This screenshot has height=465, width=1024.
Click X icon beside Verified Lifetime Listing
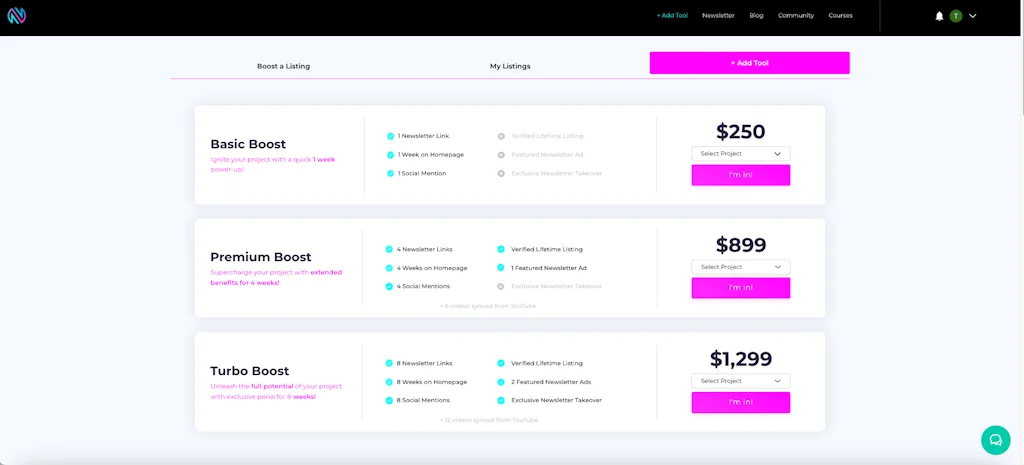(x=501, y=136)
